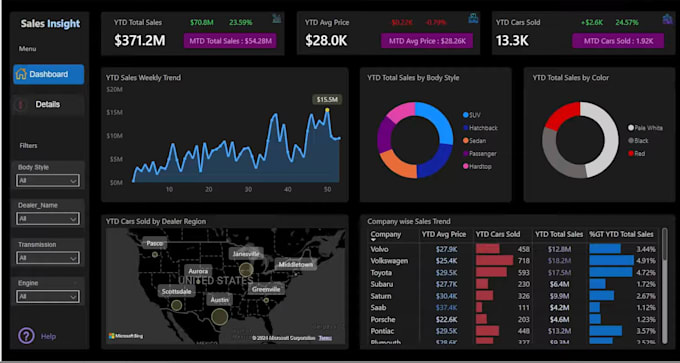The height and width of the screenshot is (363, 680).
Task: Select the Pontiac row in company table
Action: 513,331
